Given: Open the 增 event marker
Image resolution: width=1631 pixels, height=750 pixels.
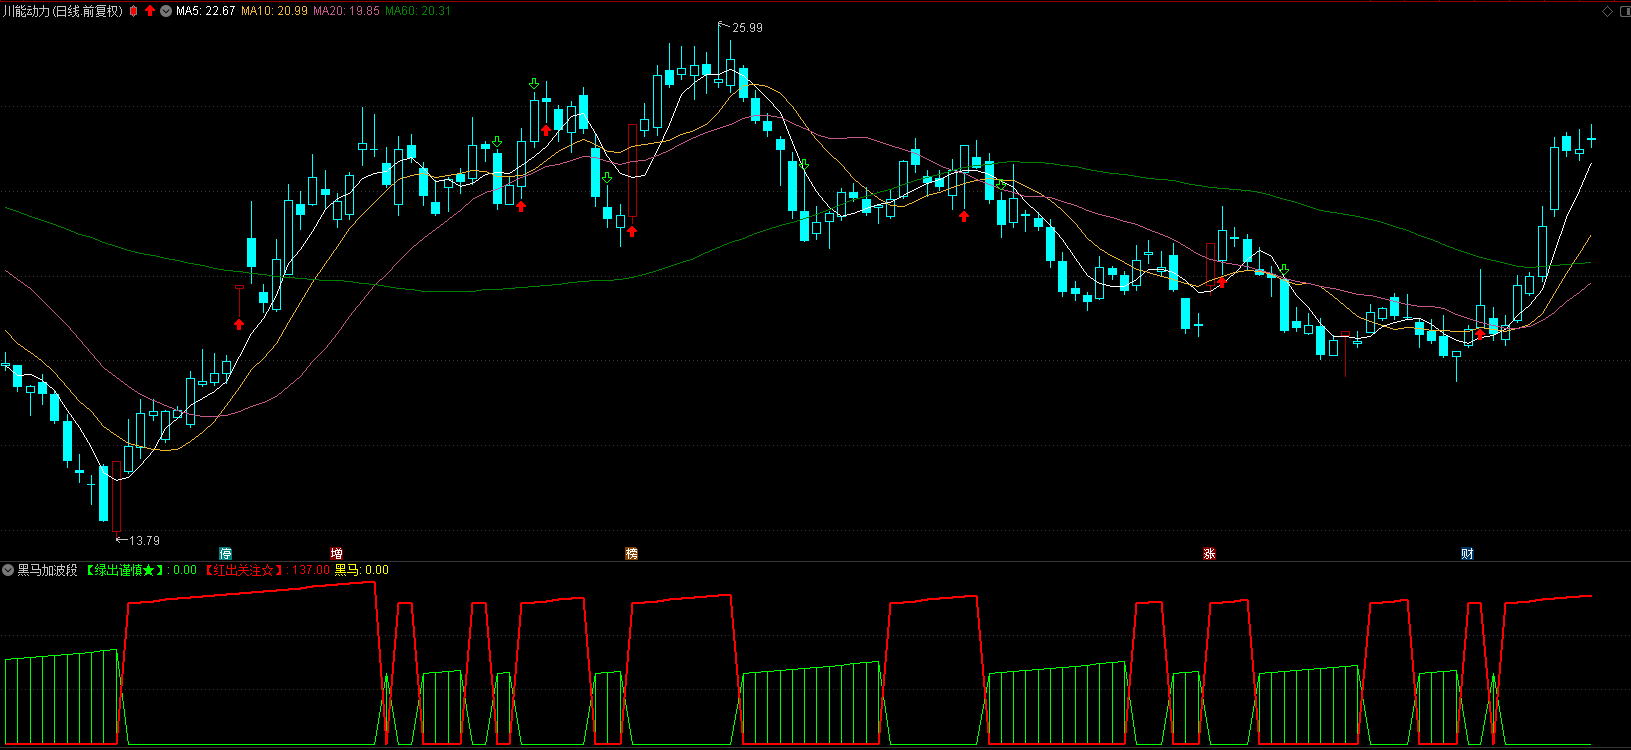Looking at the screenshot, I should [337, 553].
